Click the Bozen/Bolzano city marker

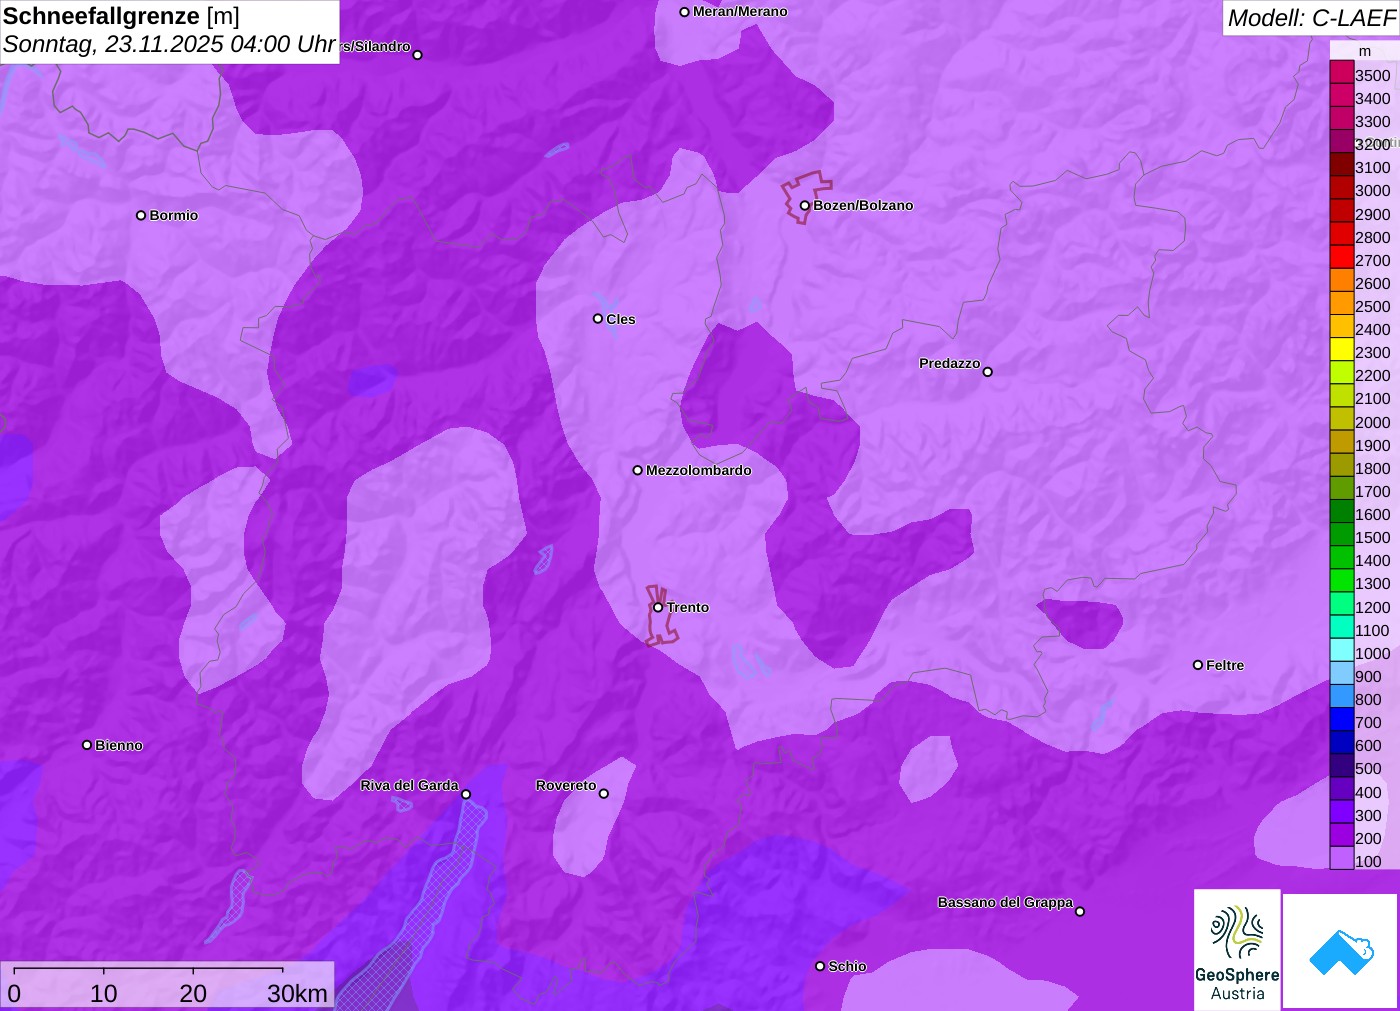(804, 205)
